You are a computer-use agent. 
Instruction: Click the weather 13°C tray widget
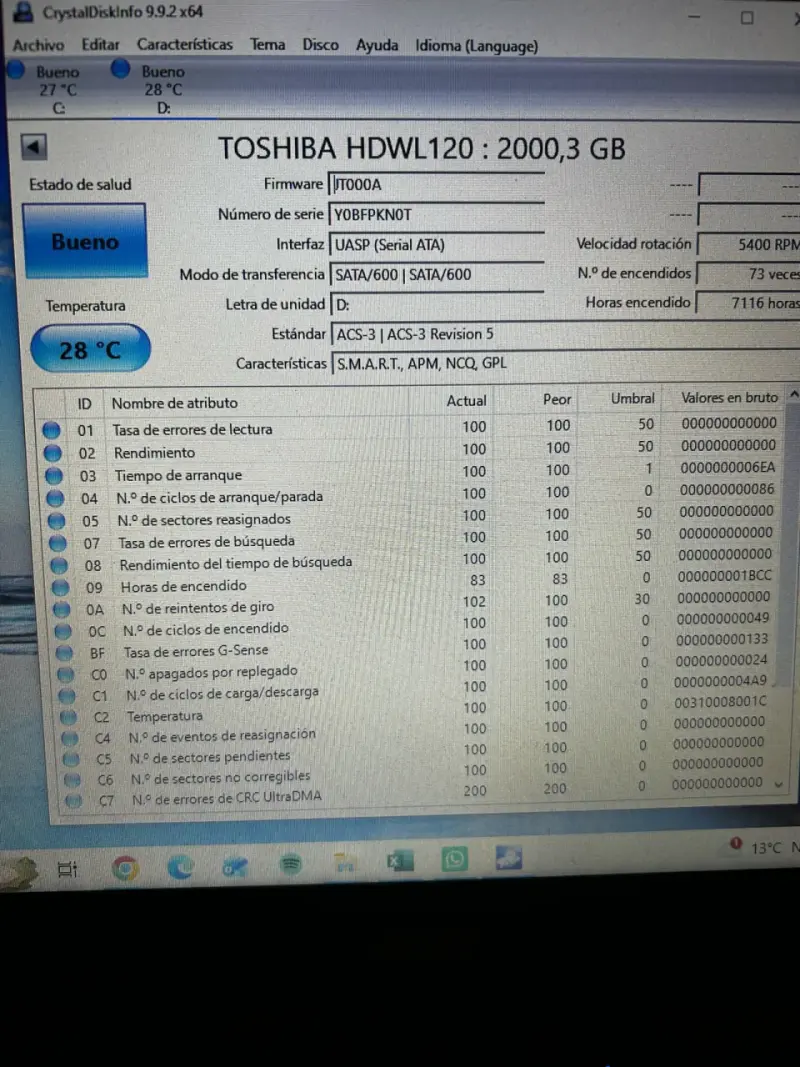point(765,847)
